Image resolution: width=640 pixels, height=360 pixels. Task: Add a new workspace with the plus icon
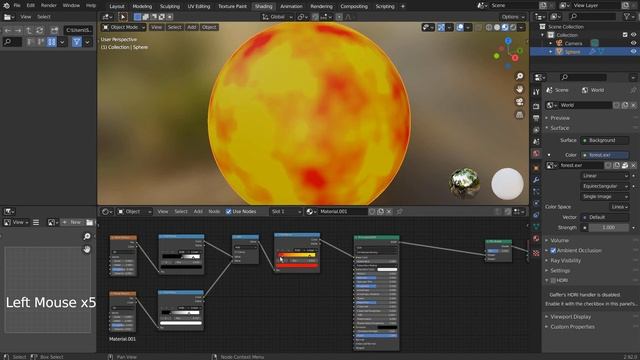tap(402, 6)
